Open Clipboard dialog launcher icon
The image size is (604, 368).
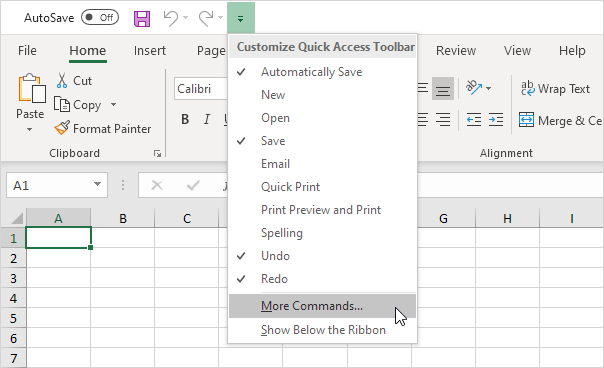(157, 154)
